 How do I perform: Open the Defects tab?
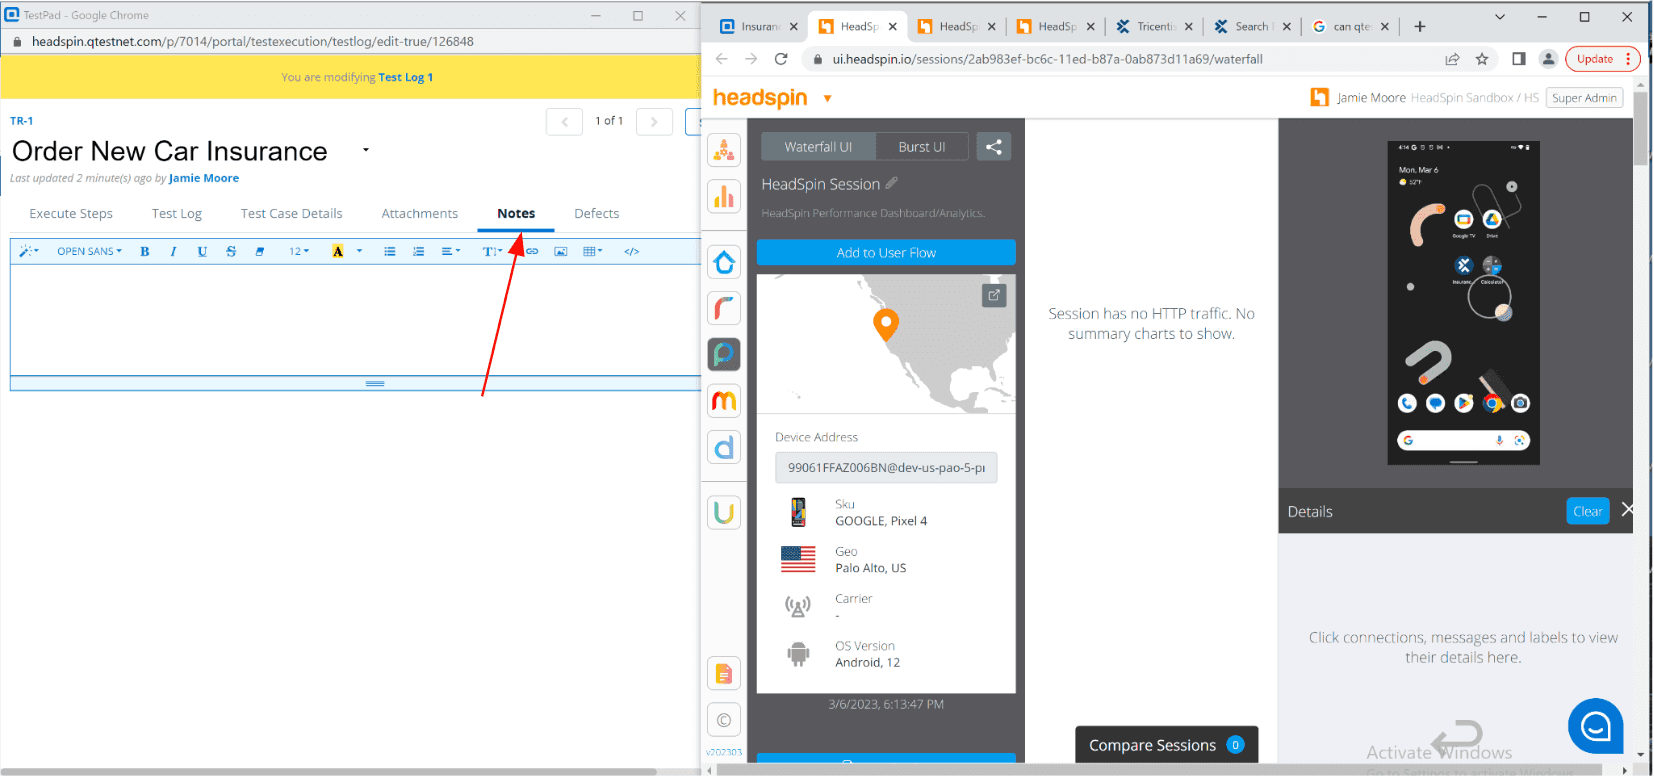pos(596,214)
